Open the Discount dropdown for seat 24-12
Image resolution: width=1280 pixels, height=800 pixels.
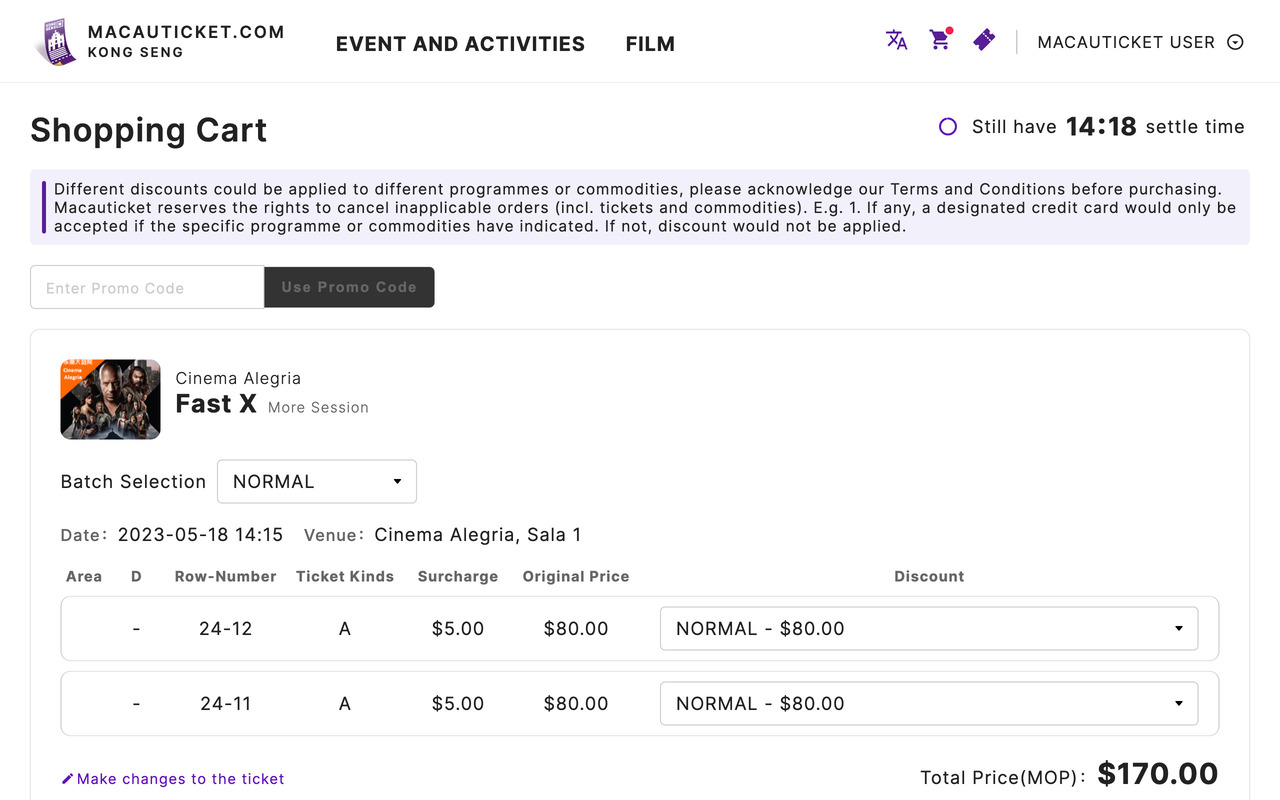tap(929, 629)
